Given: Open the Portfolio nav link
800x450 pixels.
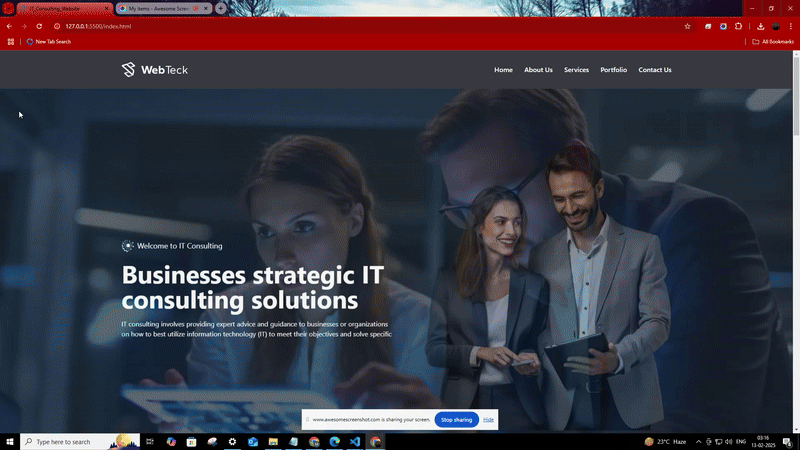Looking at the screenshot, I should [x=613, y=70].
